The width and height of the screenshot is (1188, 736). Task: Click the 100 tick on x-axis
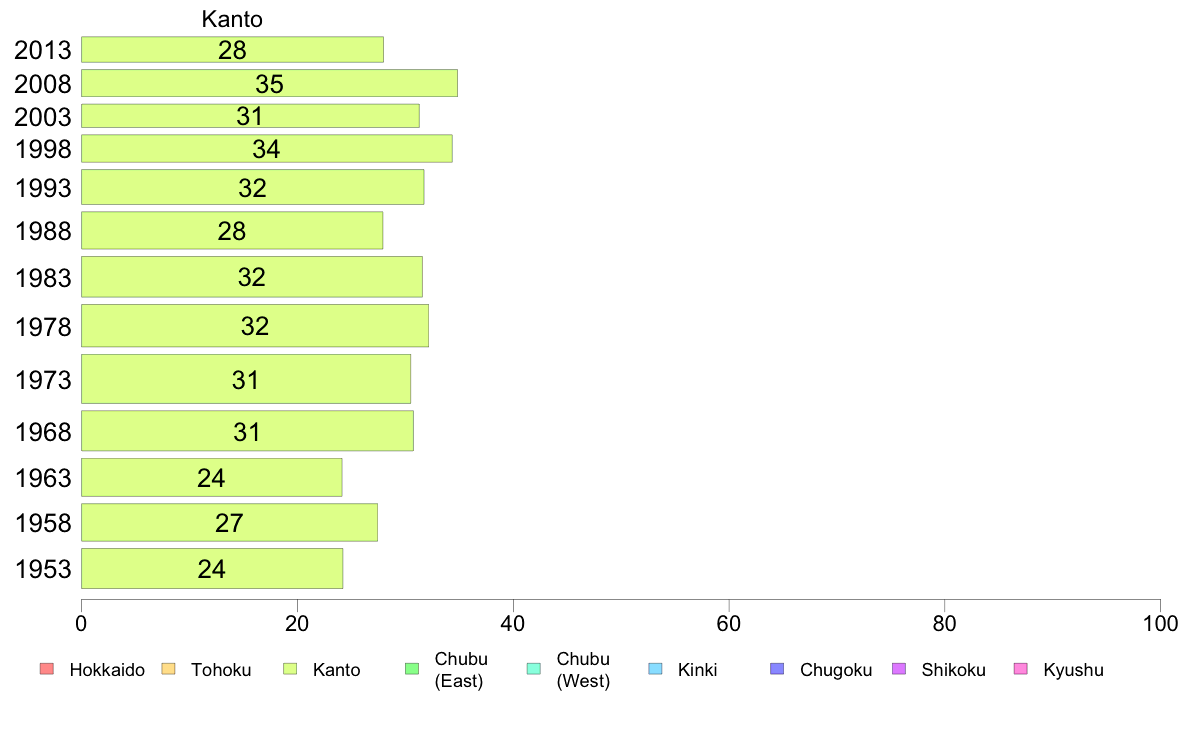[x=1160, y=624]
